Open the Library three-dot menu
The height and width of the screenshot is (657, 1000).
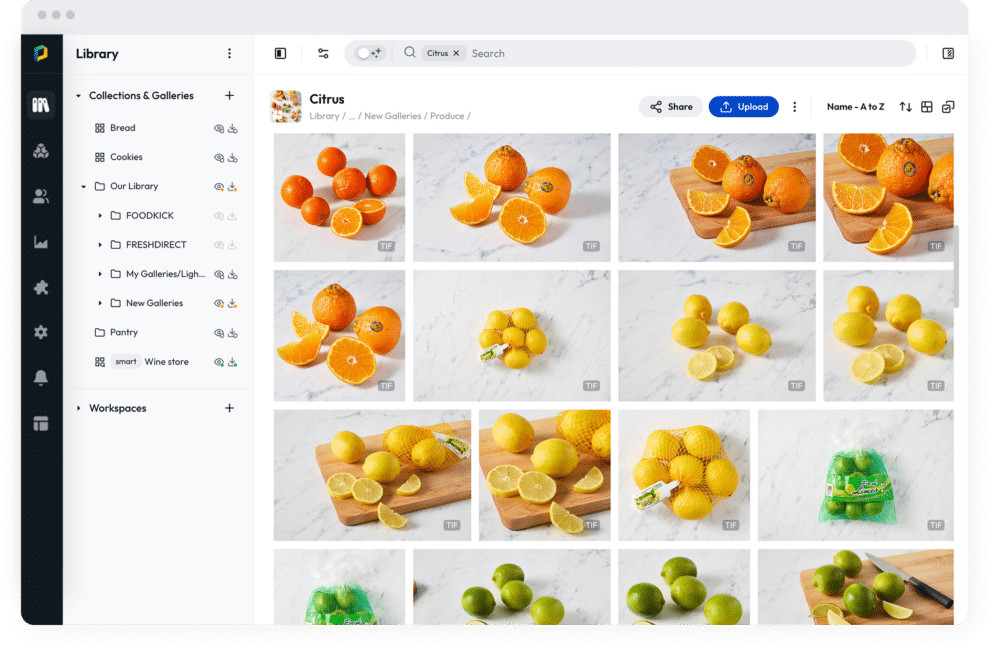(229, 54)
